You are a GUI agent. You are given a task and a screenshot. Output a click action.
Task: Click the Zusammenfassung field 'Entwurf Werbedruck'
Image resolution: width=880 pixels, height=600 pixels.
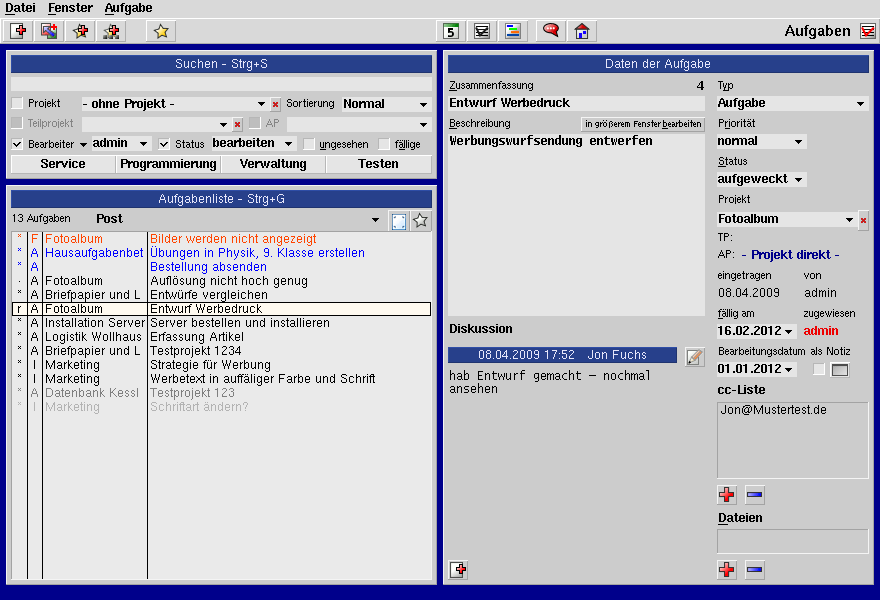(576, 103)
